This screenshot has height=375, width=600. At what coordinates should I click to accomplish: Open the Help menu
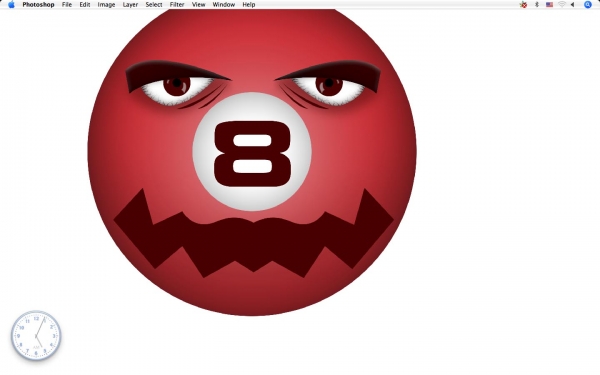pos(249,5)
